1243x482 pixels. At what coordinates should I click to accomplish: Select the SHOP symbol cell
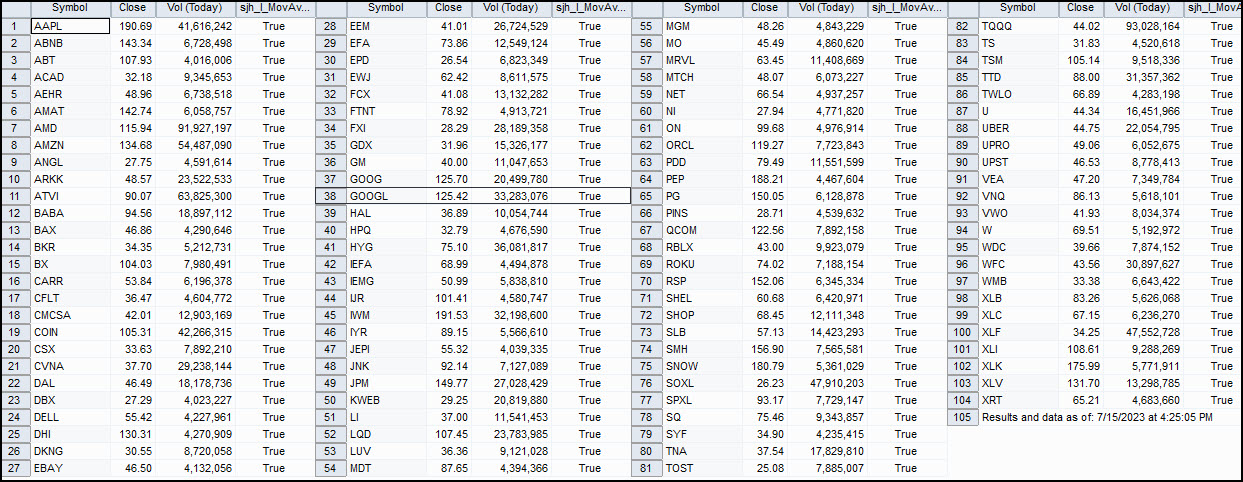click(702, 315)
